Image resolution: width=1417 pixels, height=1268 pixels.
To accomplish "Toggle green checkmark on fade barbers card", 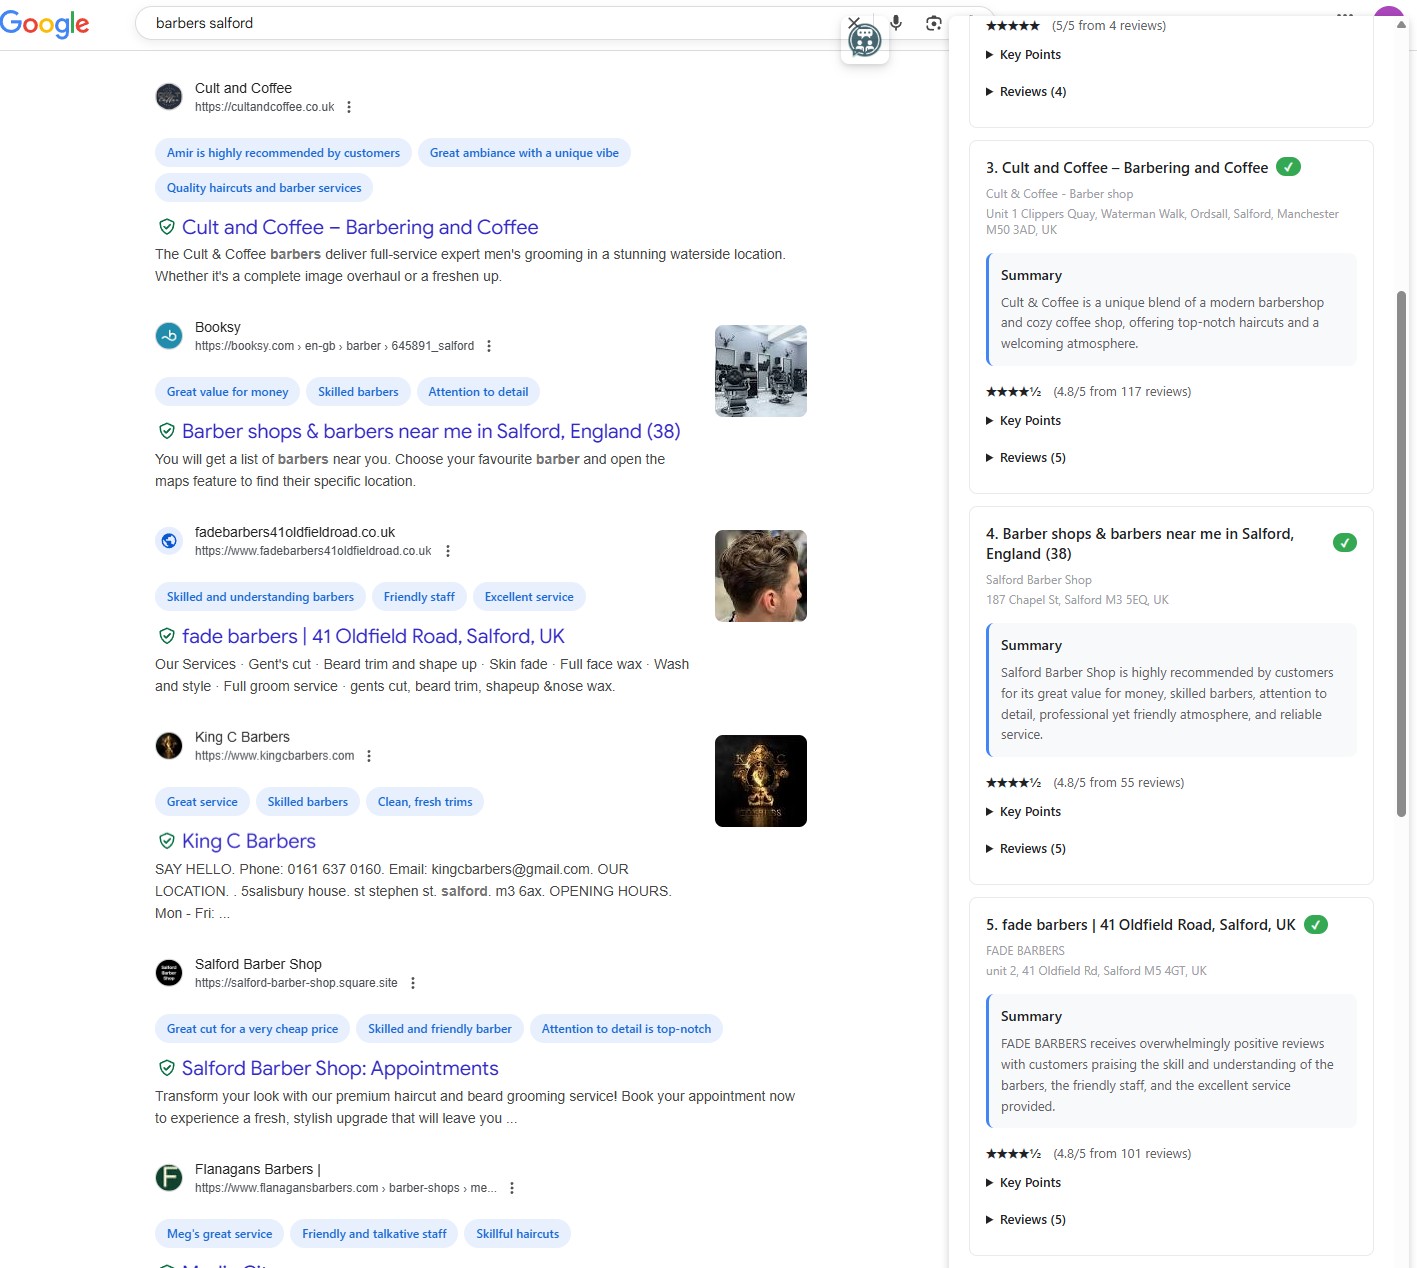I will 1316,925.
